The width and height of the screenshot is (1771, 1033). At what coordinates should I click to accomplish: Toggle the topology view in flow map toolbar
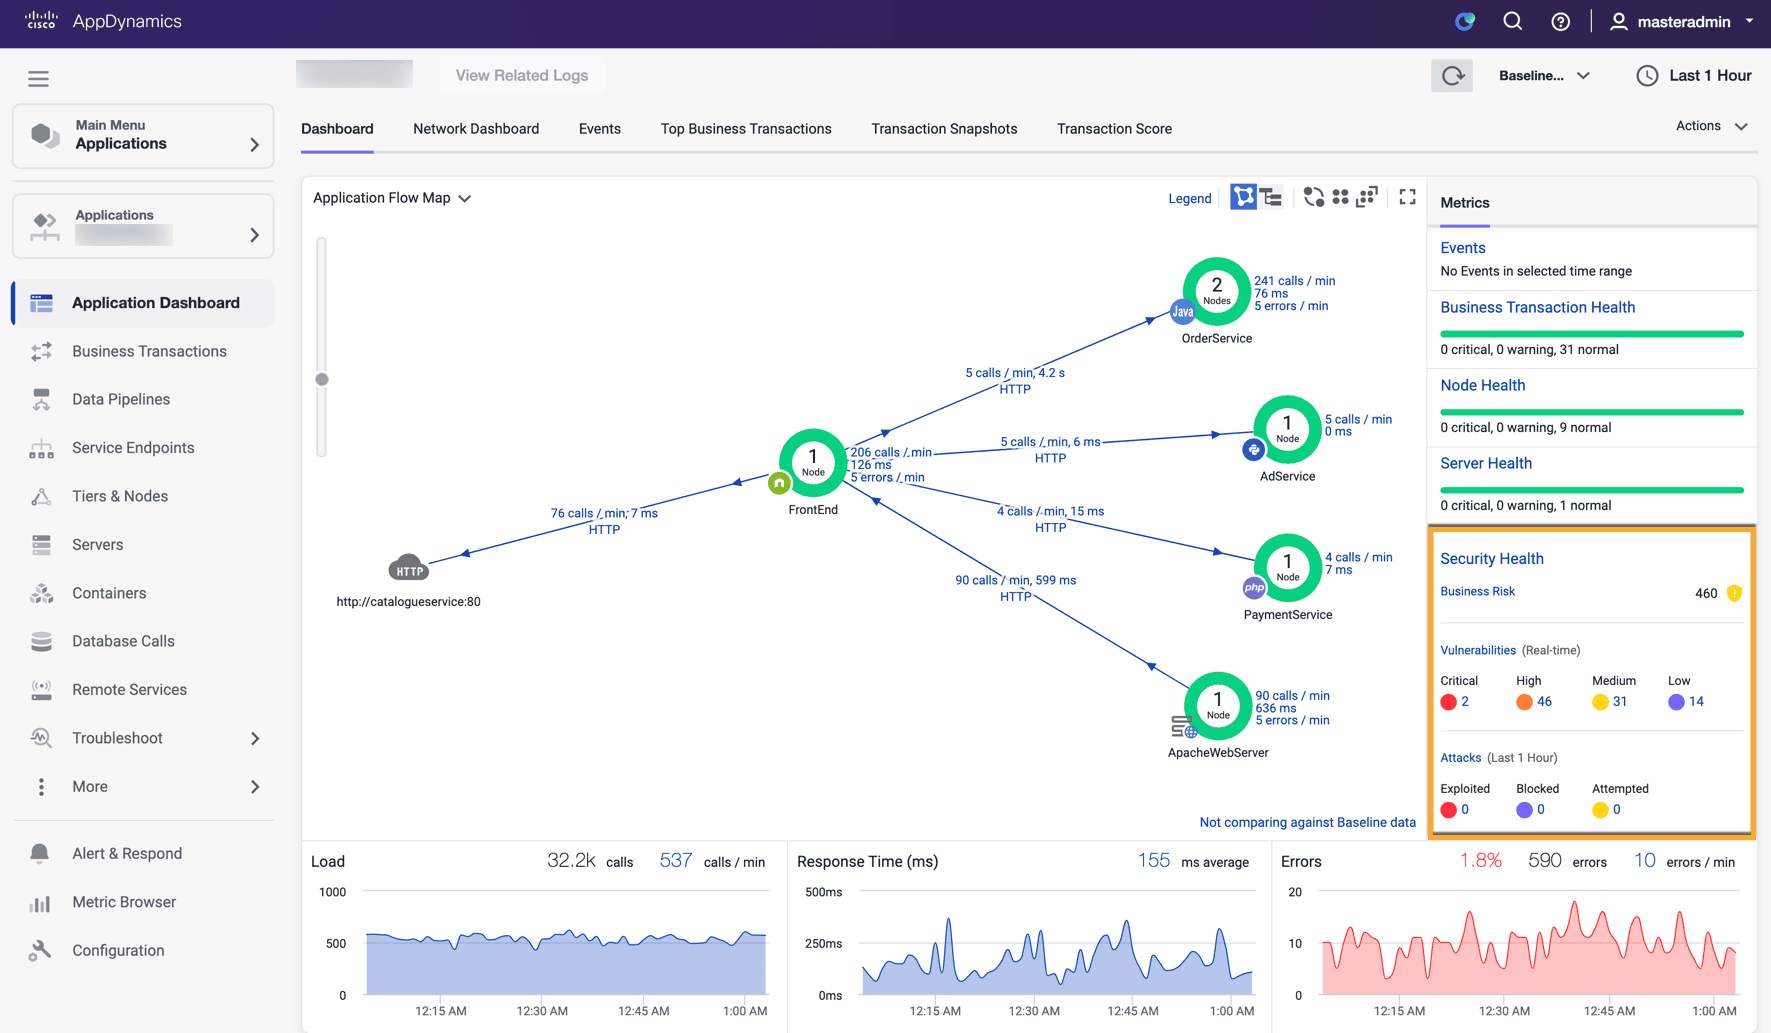pyautogui.click(x=1243, y=197)
